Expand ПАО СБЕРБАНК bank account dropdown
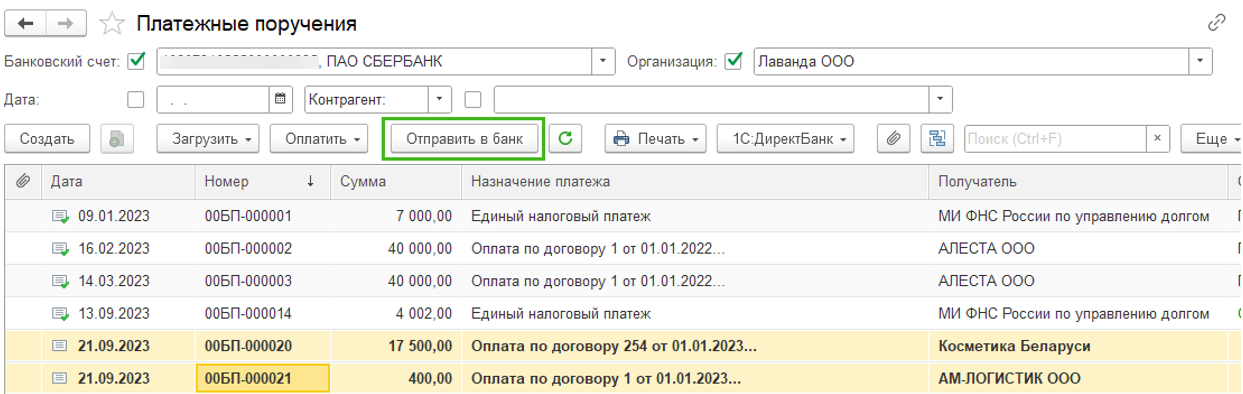The image size is (1243, 394). pos(604,61)
